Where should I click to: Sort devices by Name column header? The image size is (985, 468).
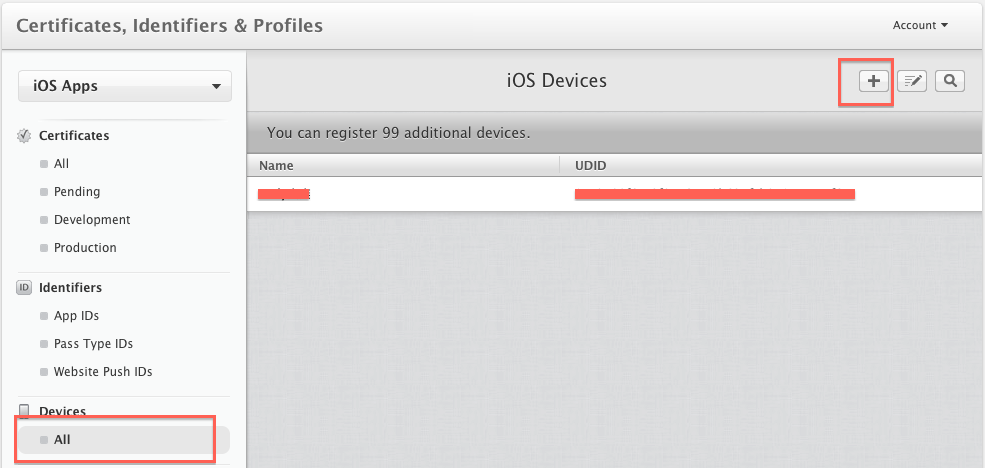click(276, 166)
